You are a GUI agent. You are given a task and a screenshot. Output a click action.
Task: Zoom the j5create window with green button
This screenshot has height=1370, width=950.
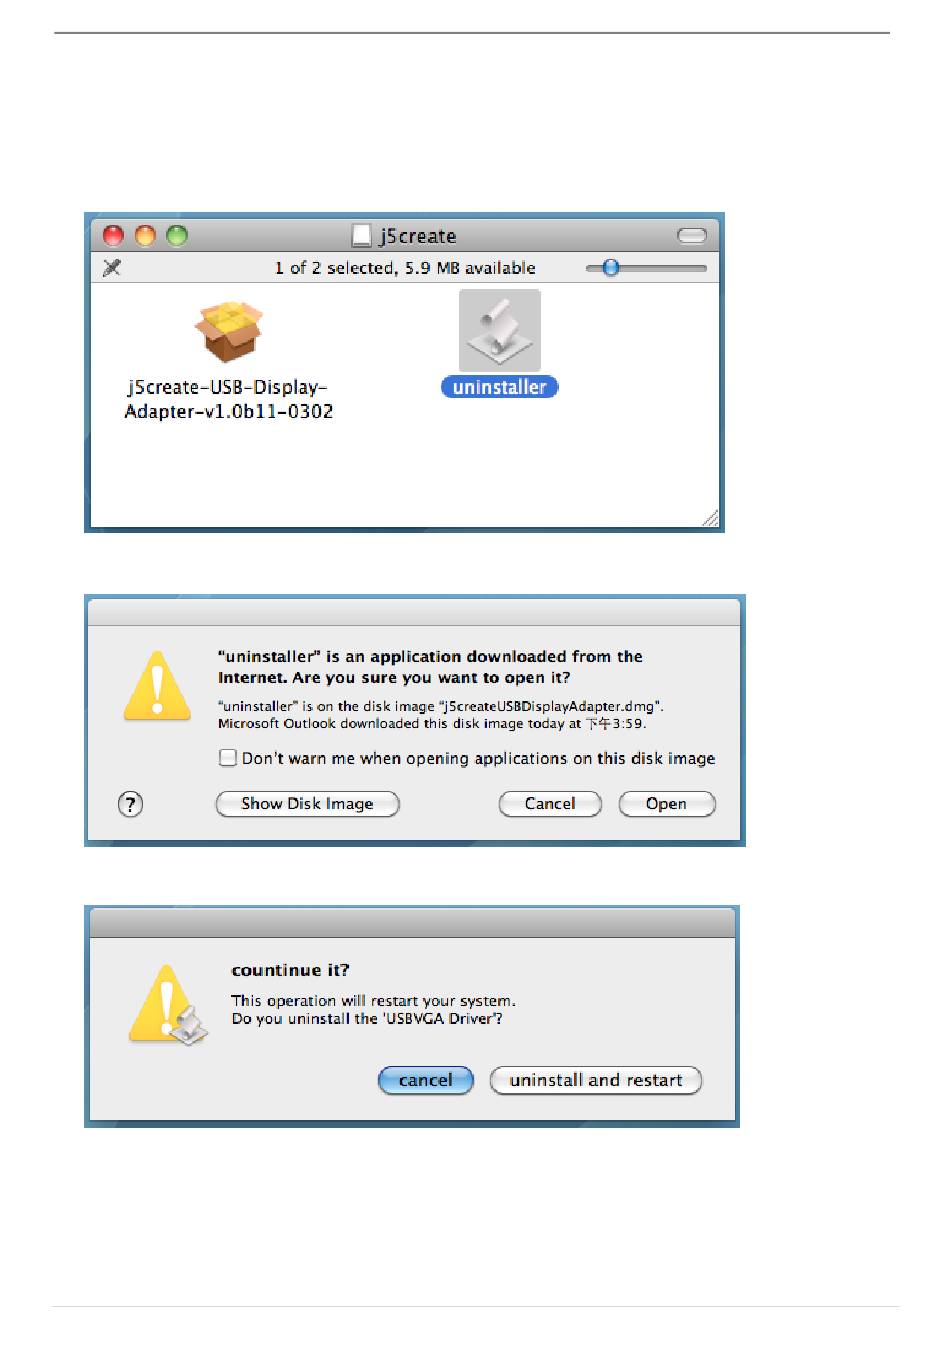click(x=177, y=236)
